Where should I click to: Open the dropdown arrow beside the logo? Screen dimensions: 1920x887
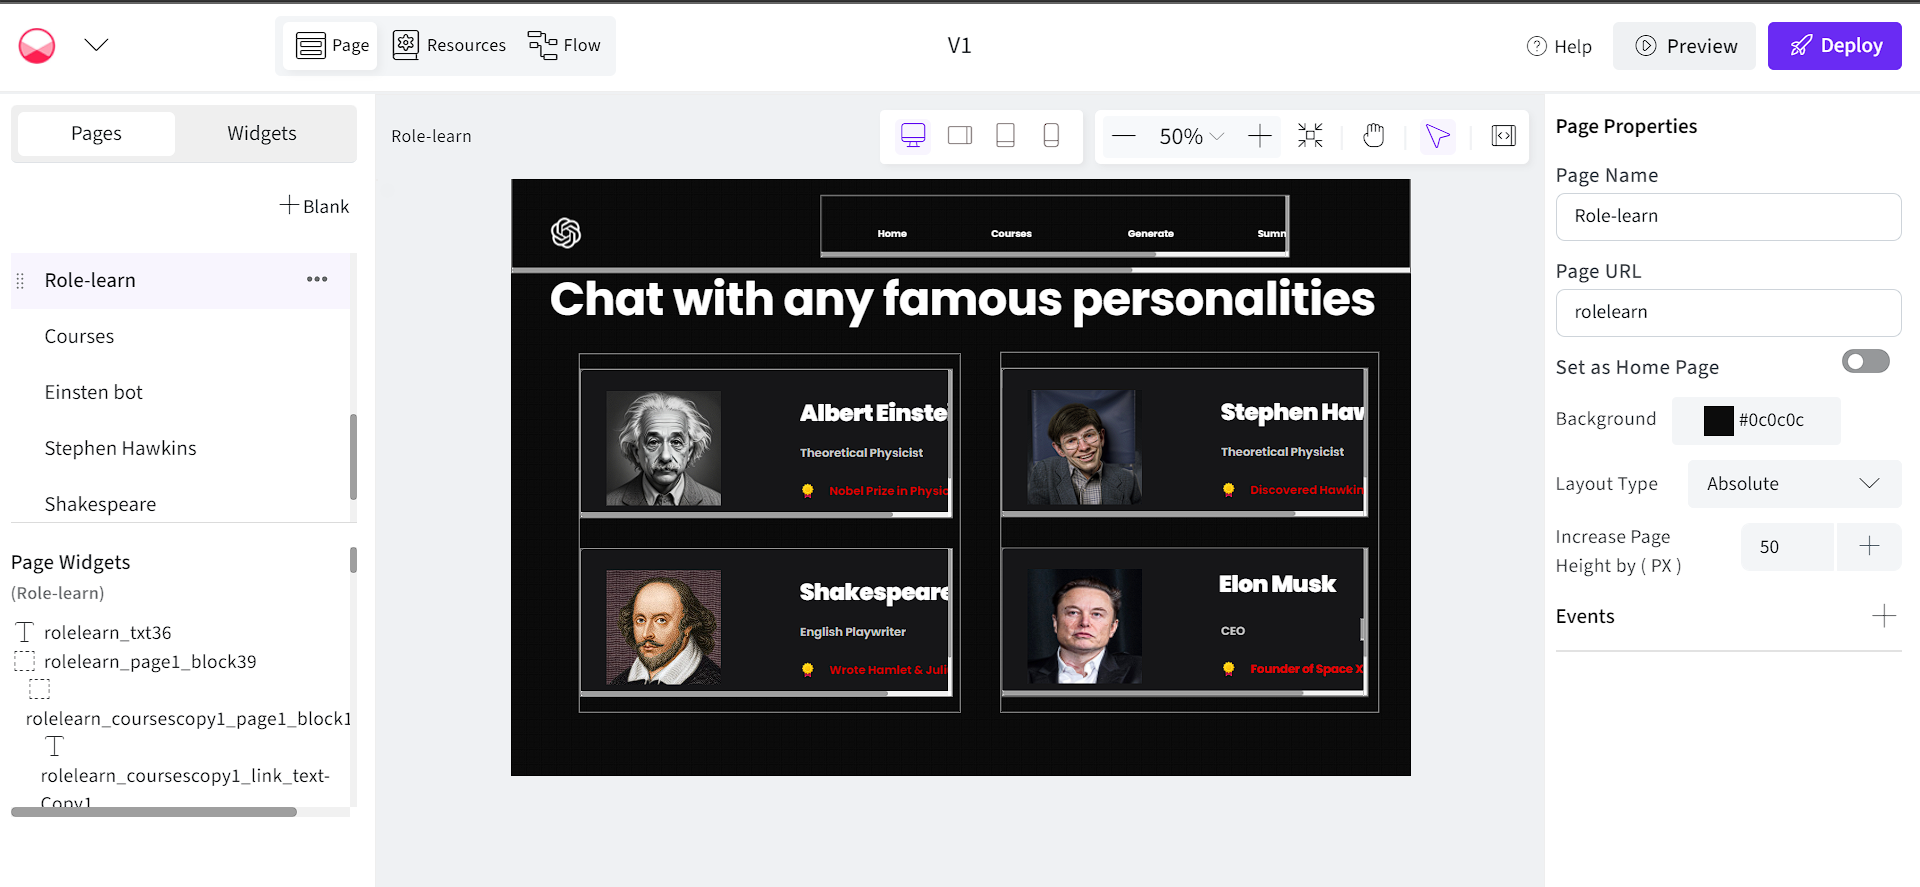[x=96, y=45]
